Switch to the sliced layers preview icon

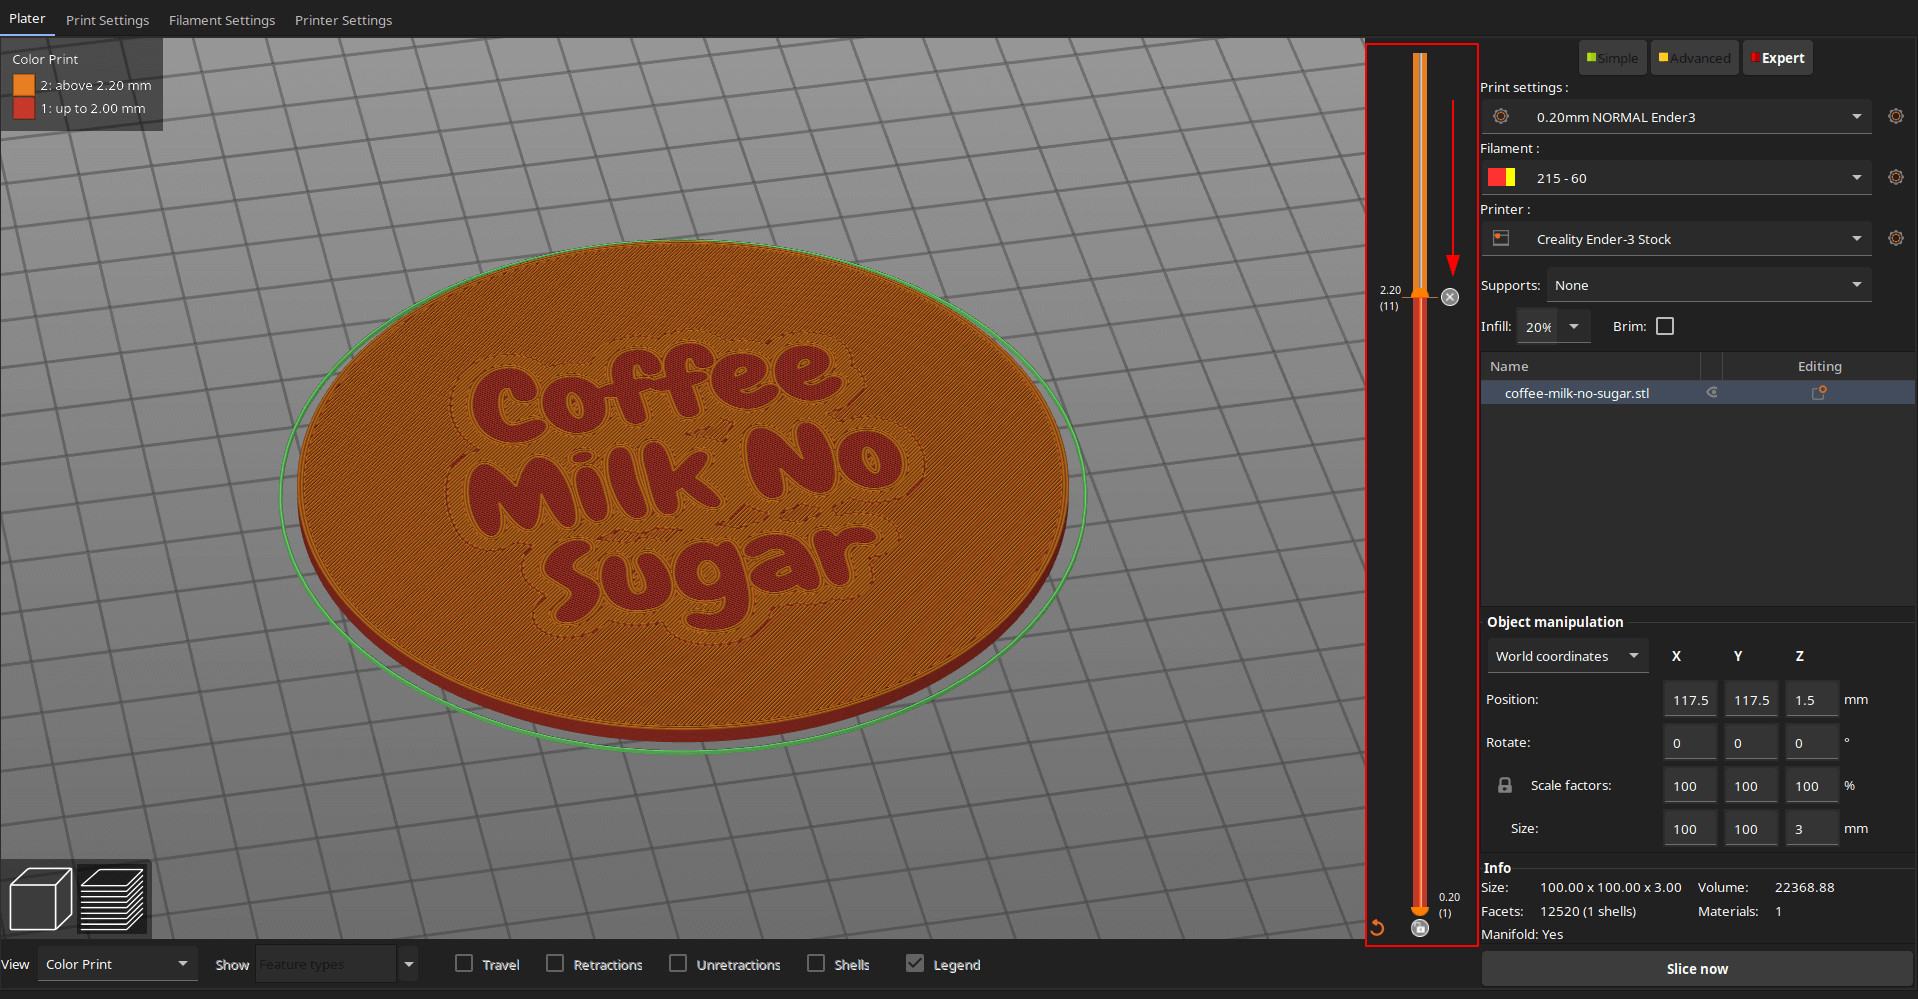click(112, 898)
